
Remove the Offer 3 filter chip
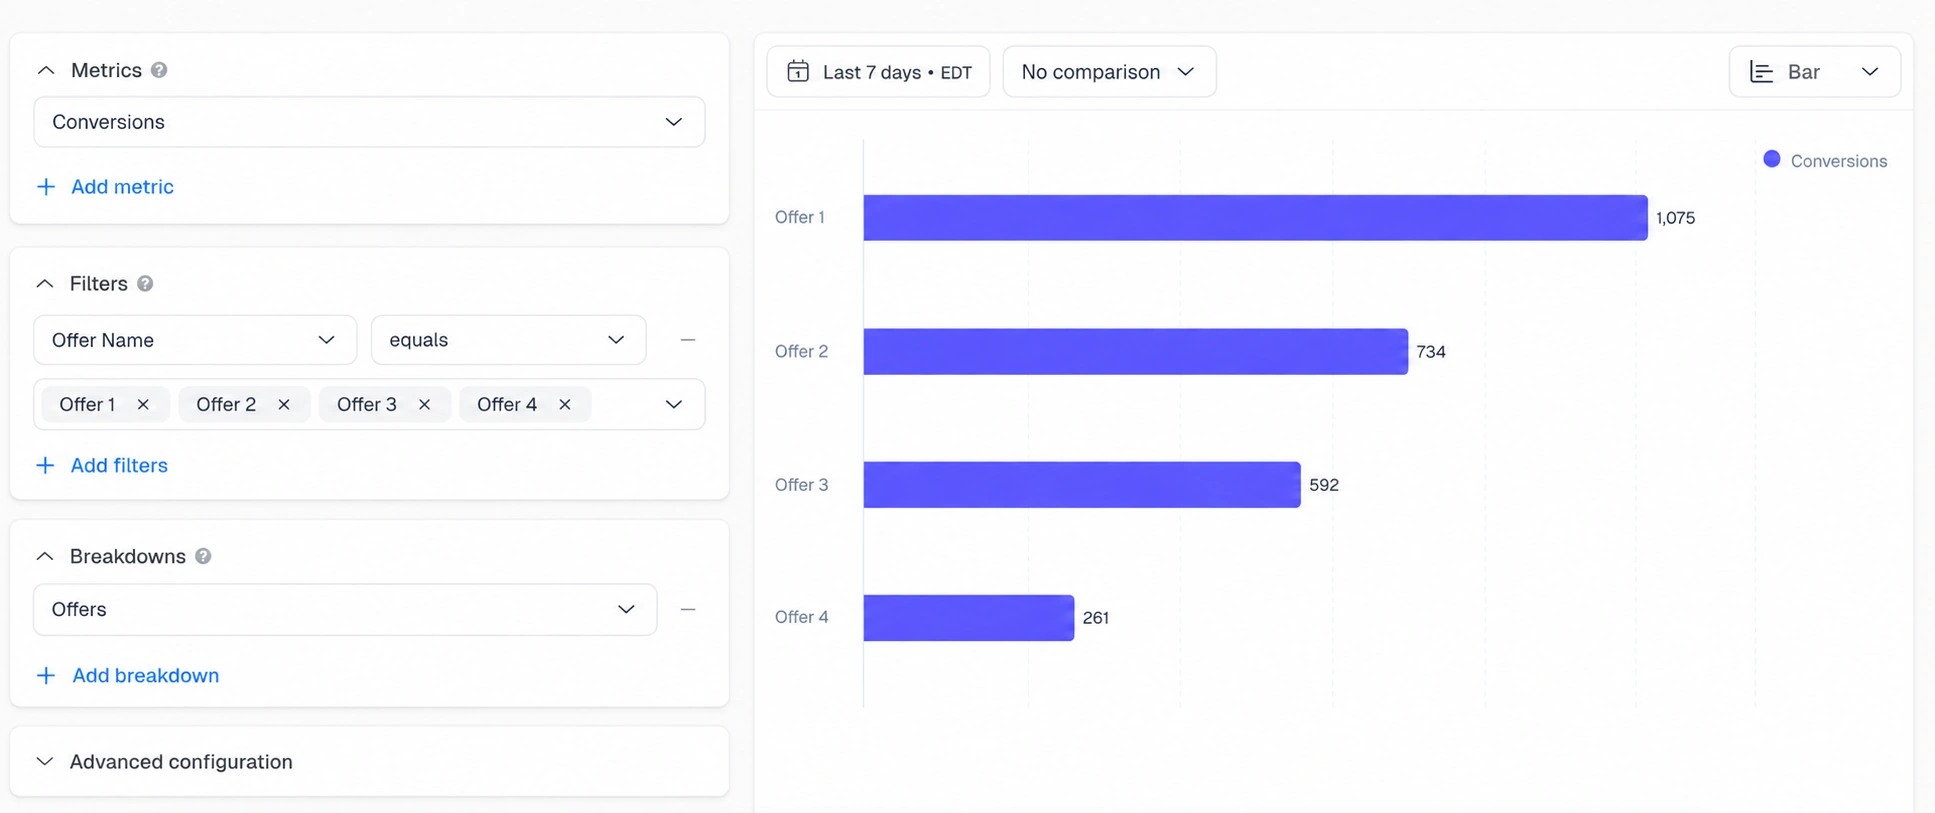[424, 404]
